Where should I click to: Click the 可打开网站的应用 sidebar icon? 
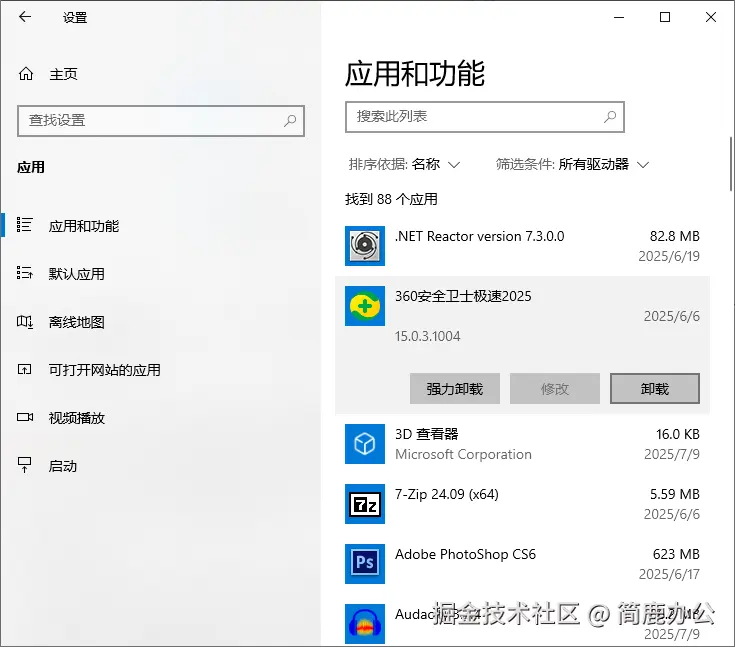[24, 369]
